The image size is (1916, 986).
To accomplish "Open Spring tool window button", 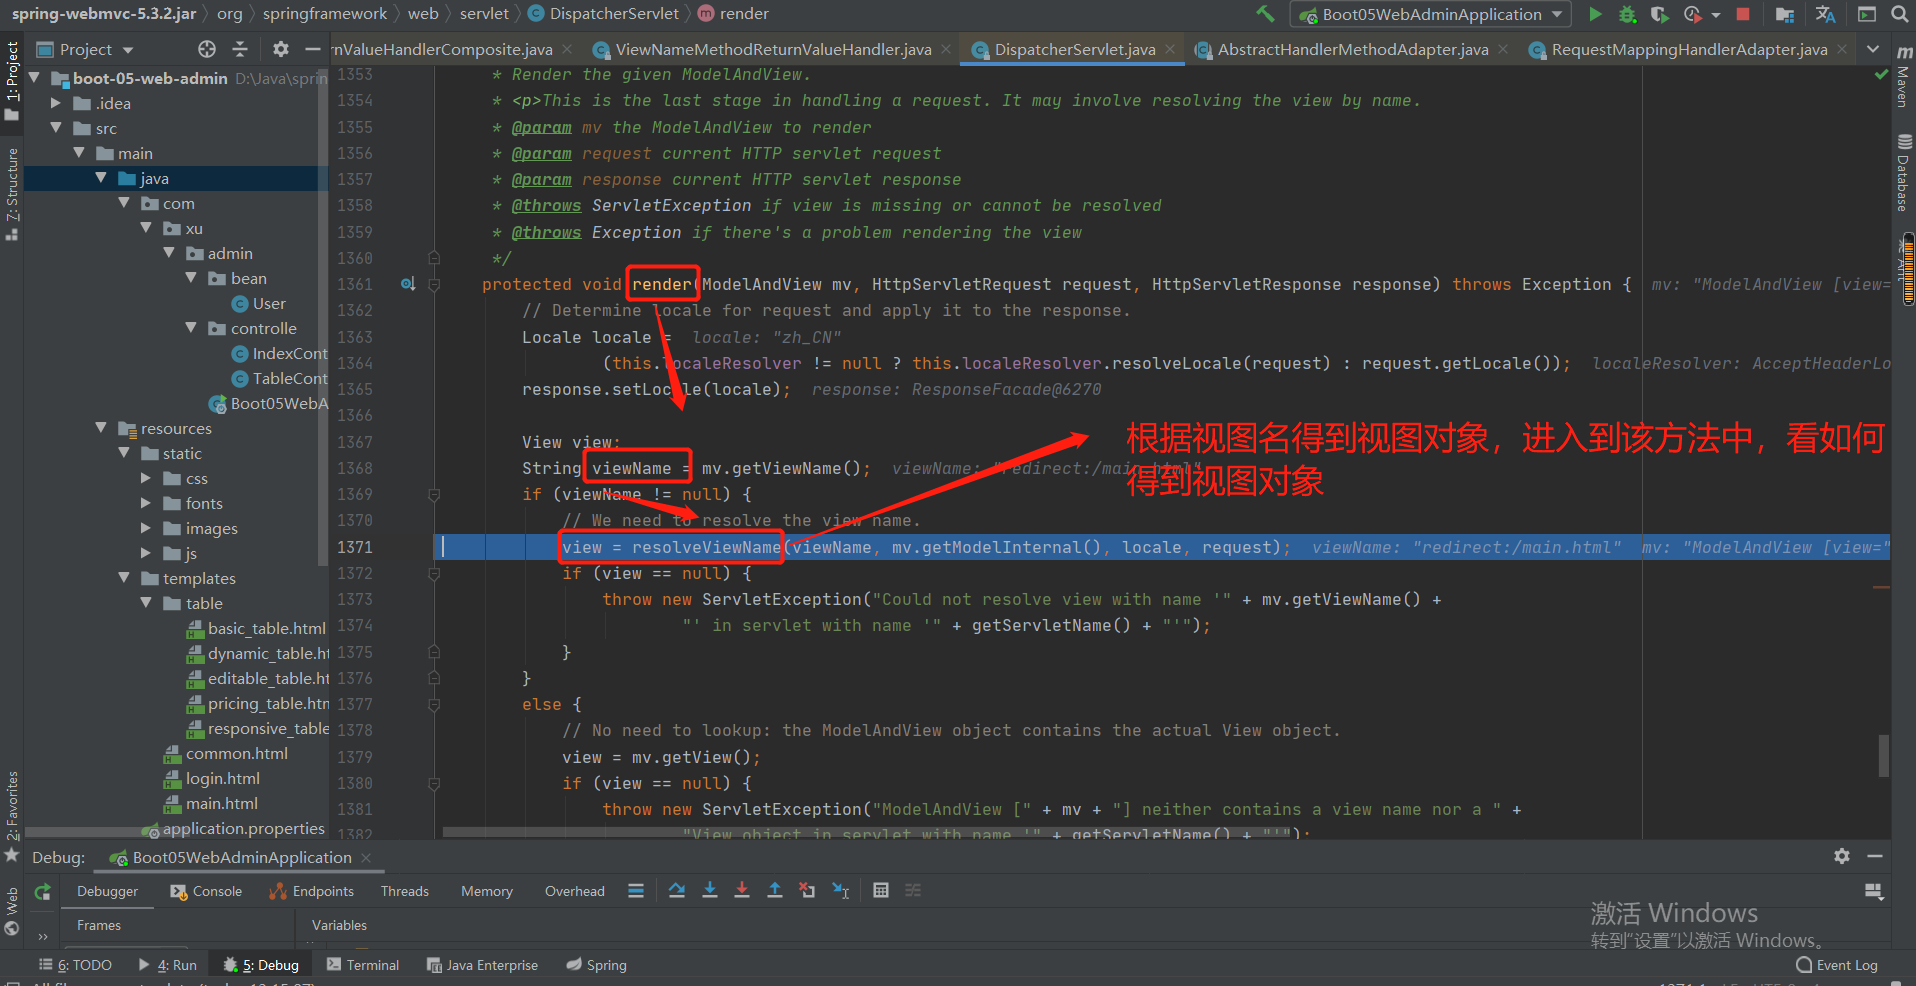I will coord(596,965).
